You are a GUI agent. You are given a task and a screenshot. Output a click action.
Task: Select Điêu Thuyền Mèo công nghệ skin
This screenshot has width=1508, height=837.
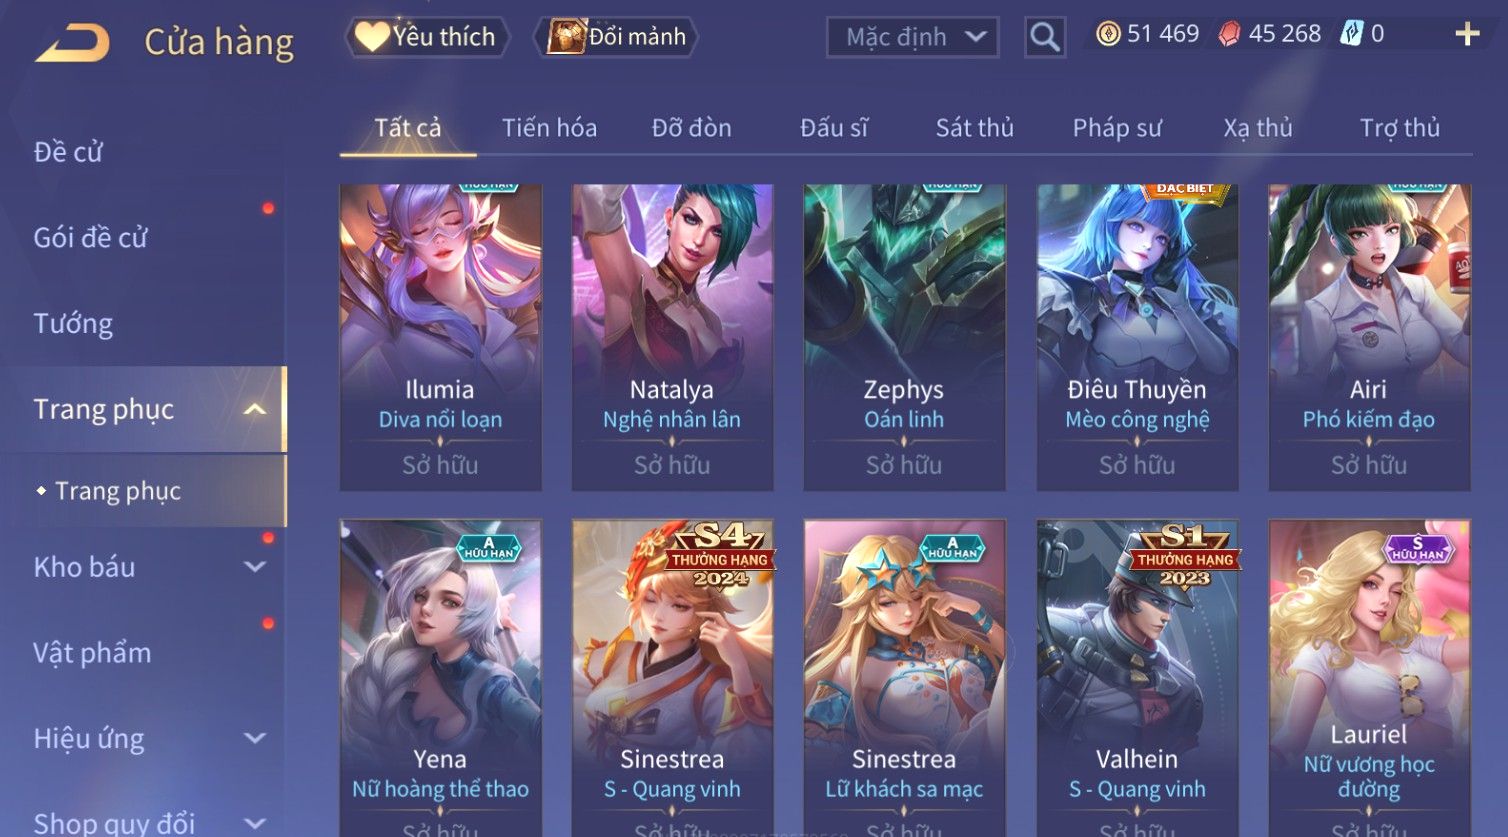[1137, 337]
